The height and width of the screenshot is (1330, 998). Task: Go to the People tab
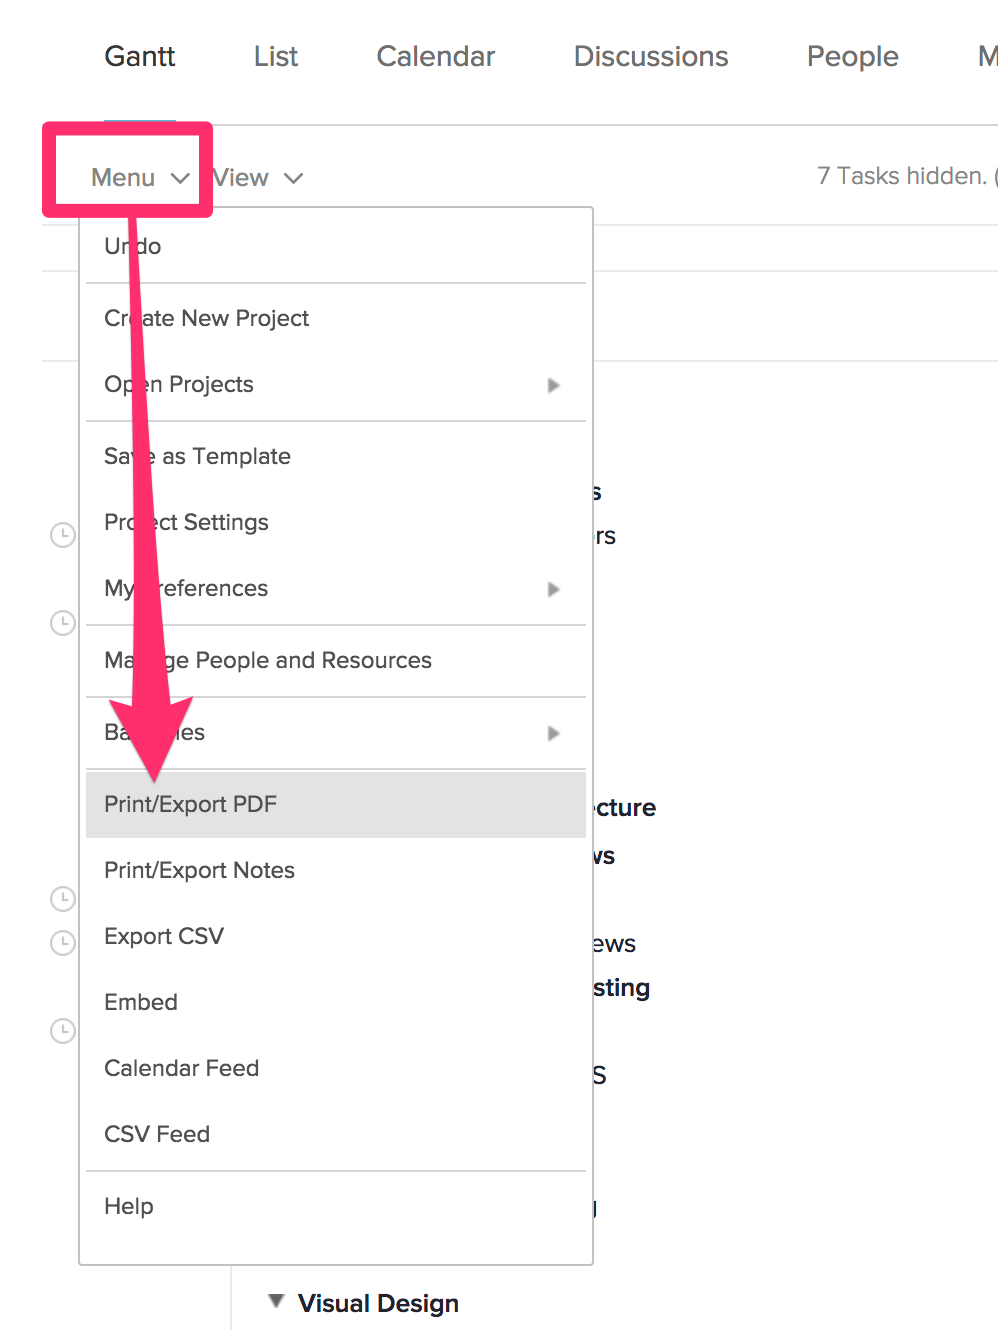(x=851, y=56)
